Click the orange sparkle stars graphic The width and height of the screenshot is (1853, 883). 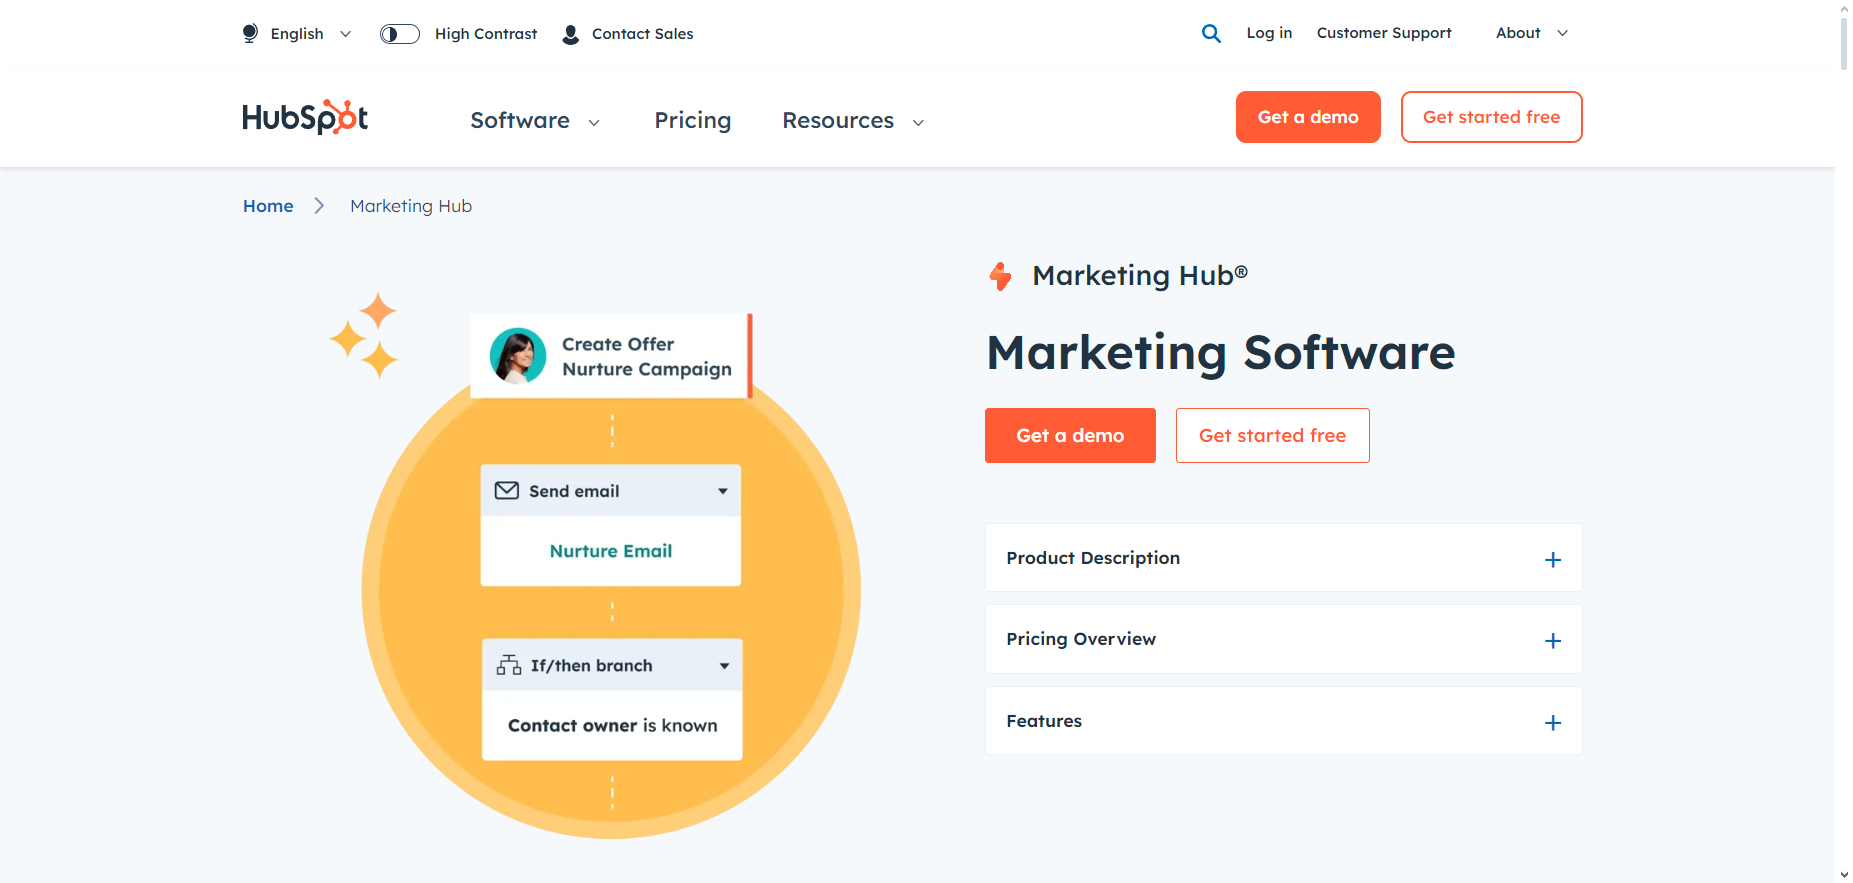click(364, 335)
